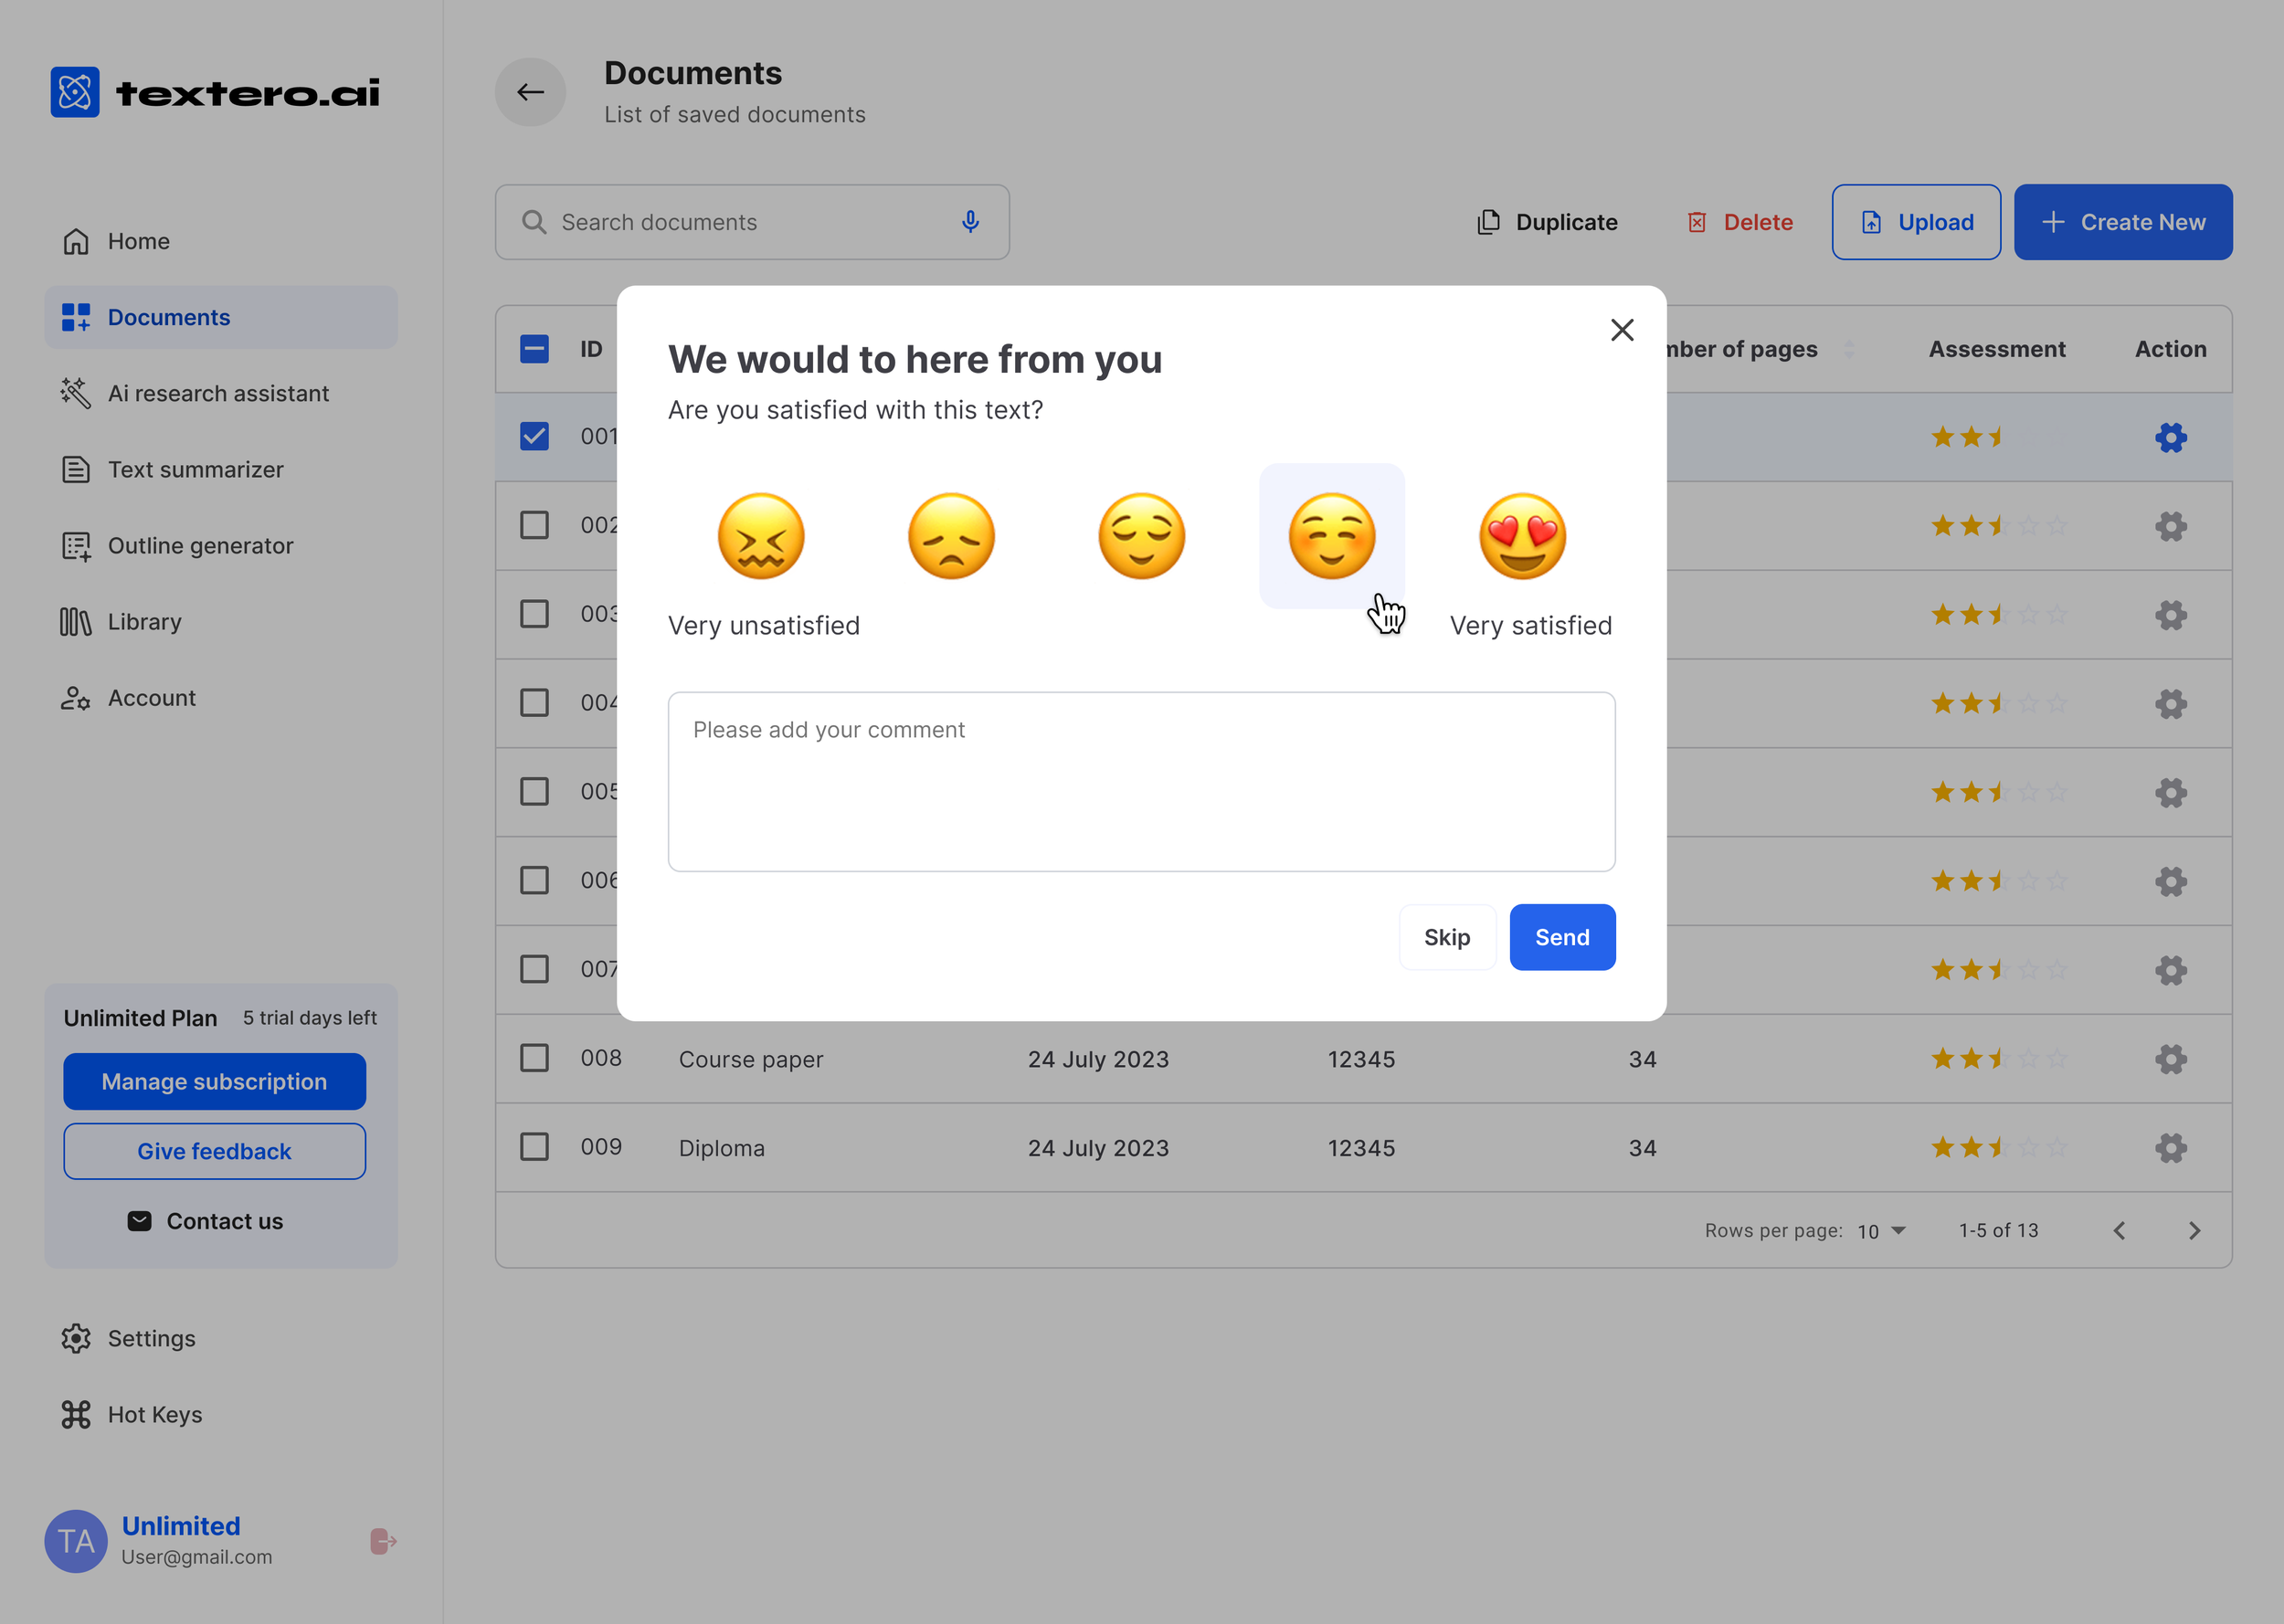Go to next page of documents
This screenshot has width=2284, height=1624.
(x=2194, y=1231)
